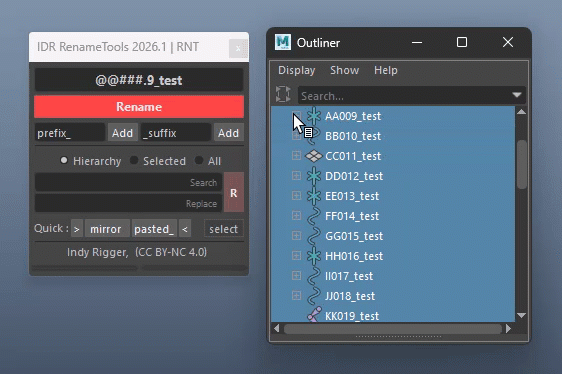The image size is (562, 374).
Task: Click the Outliner scroll down arrow
Action: 521,315
